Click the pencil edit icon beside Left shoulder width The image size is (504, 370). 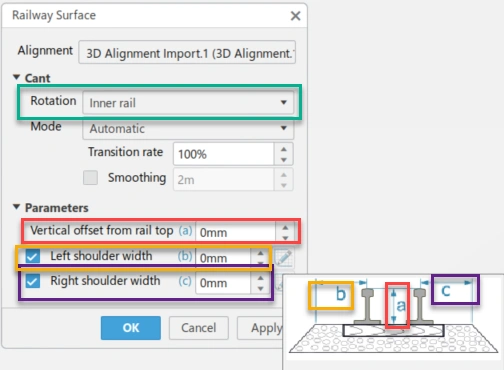click(x=284, y=258)
